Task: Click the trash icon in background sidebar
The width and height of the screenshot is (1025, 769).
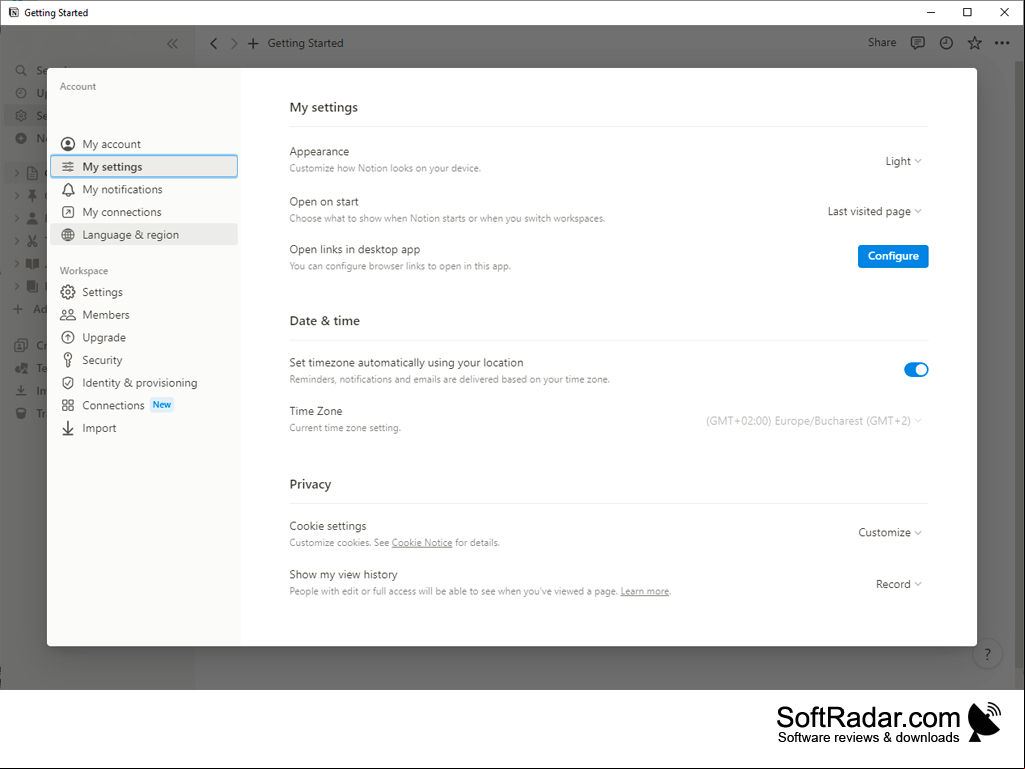Action: click(x=21, y=413)
